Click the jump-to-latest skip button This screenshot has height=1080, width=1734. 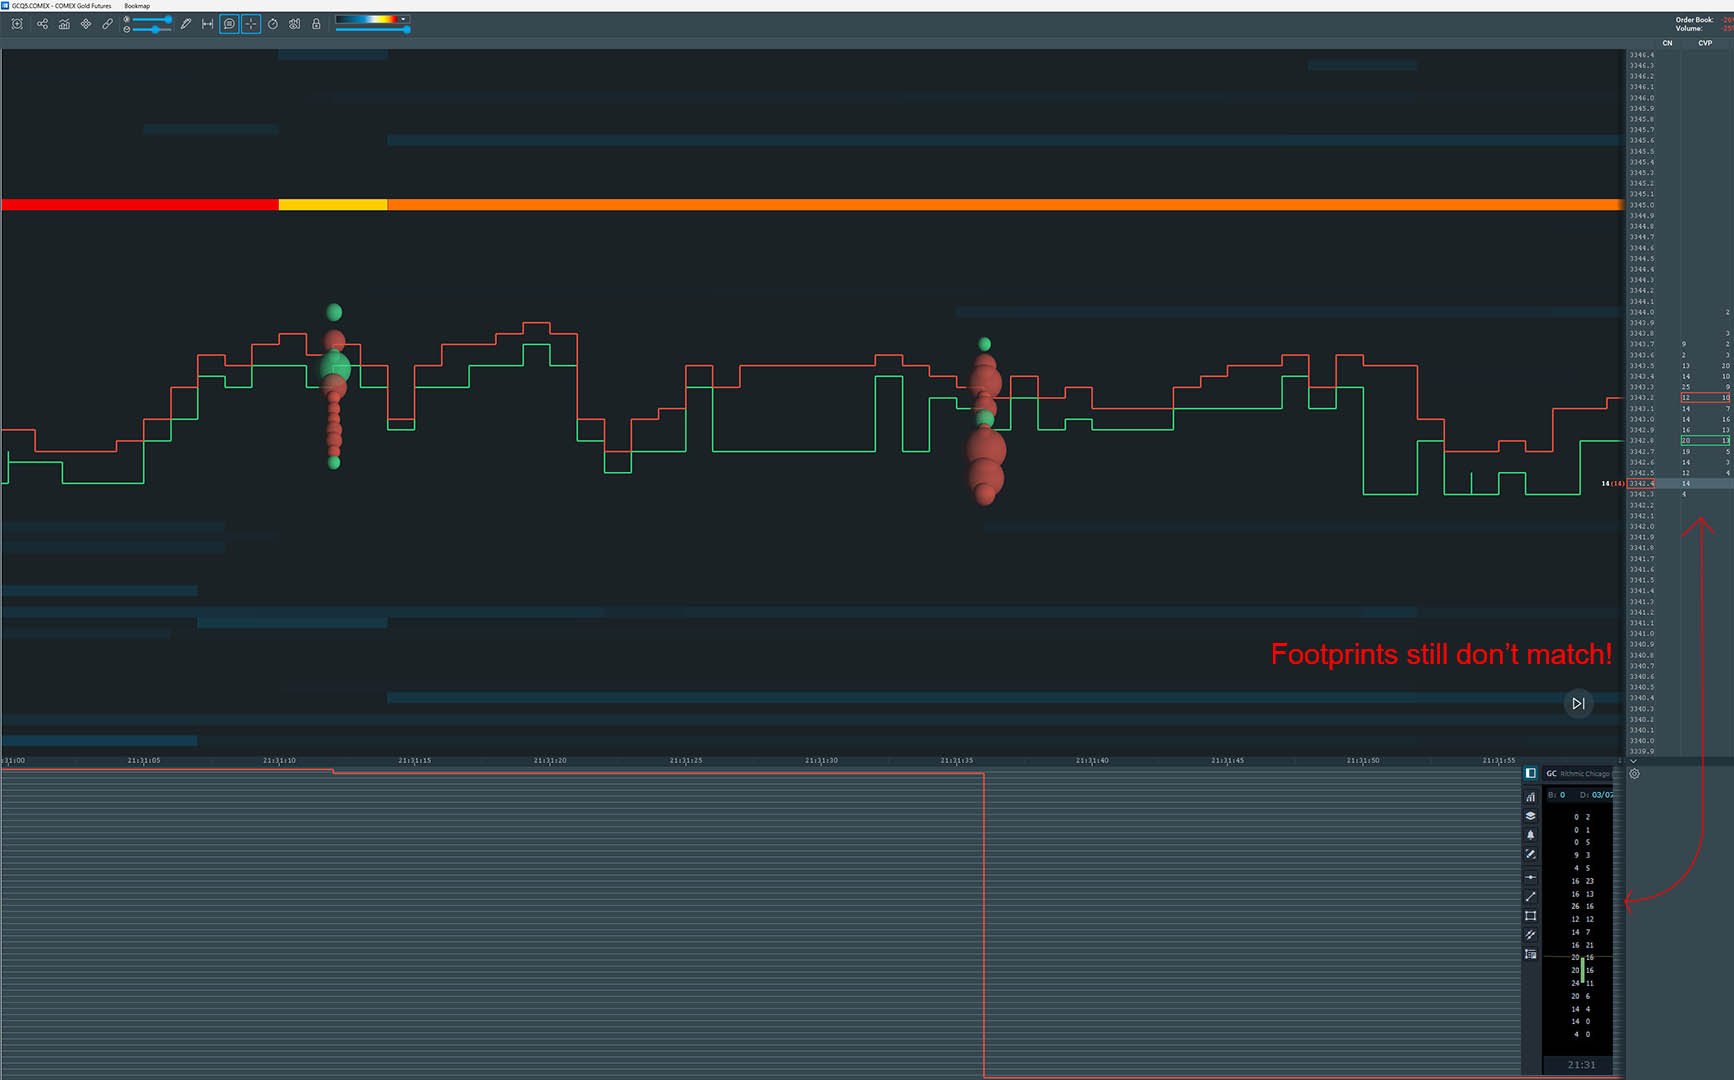tap(1578, 704)
